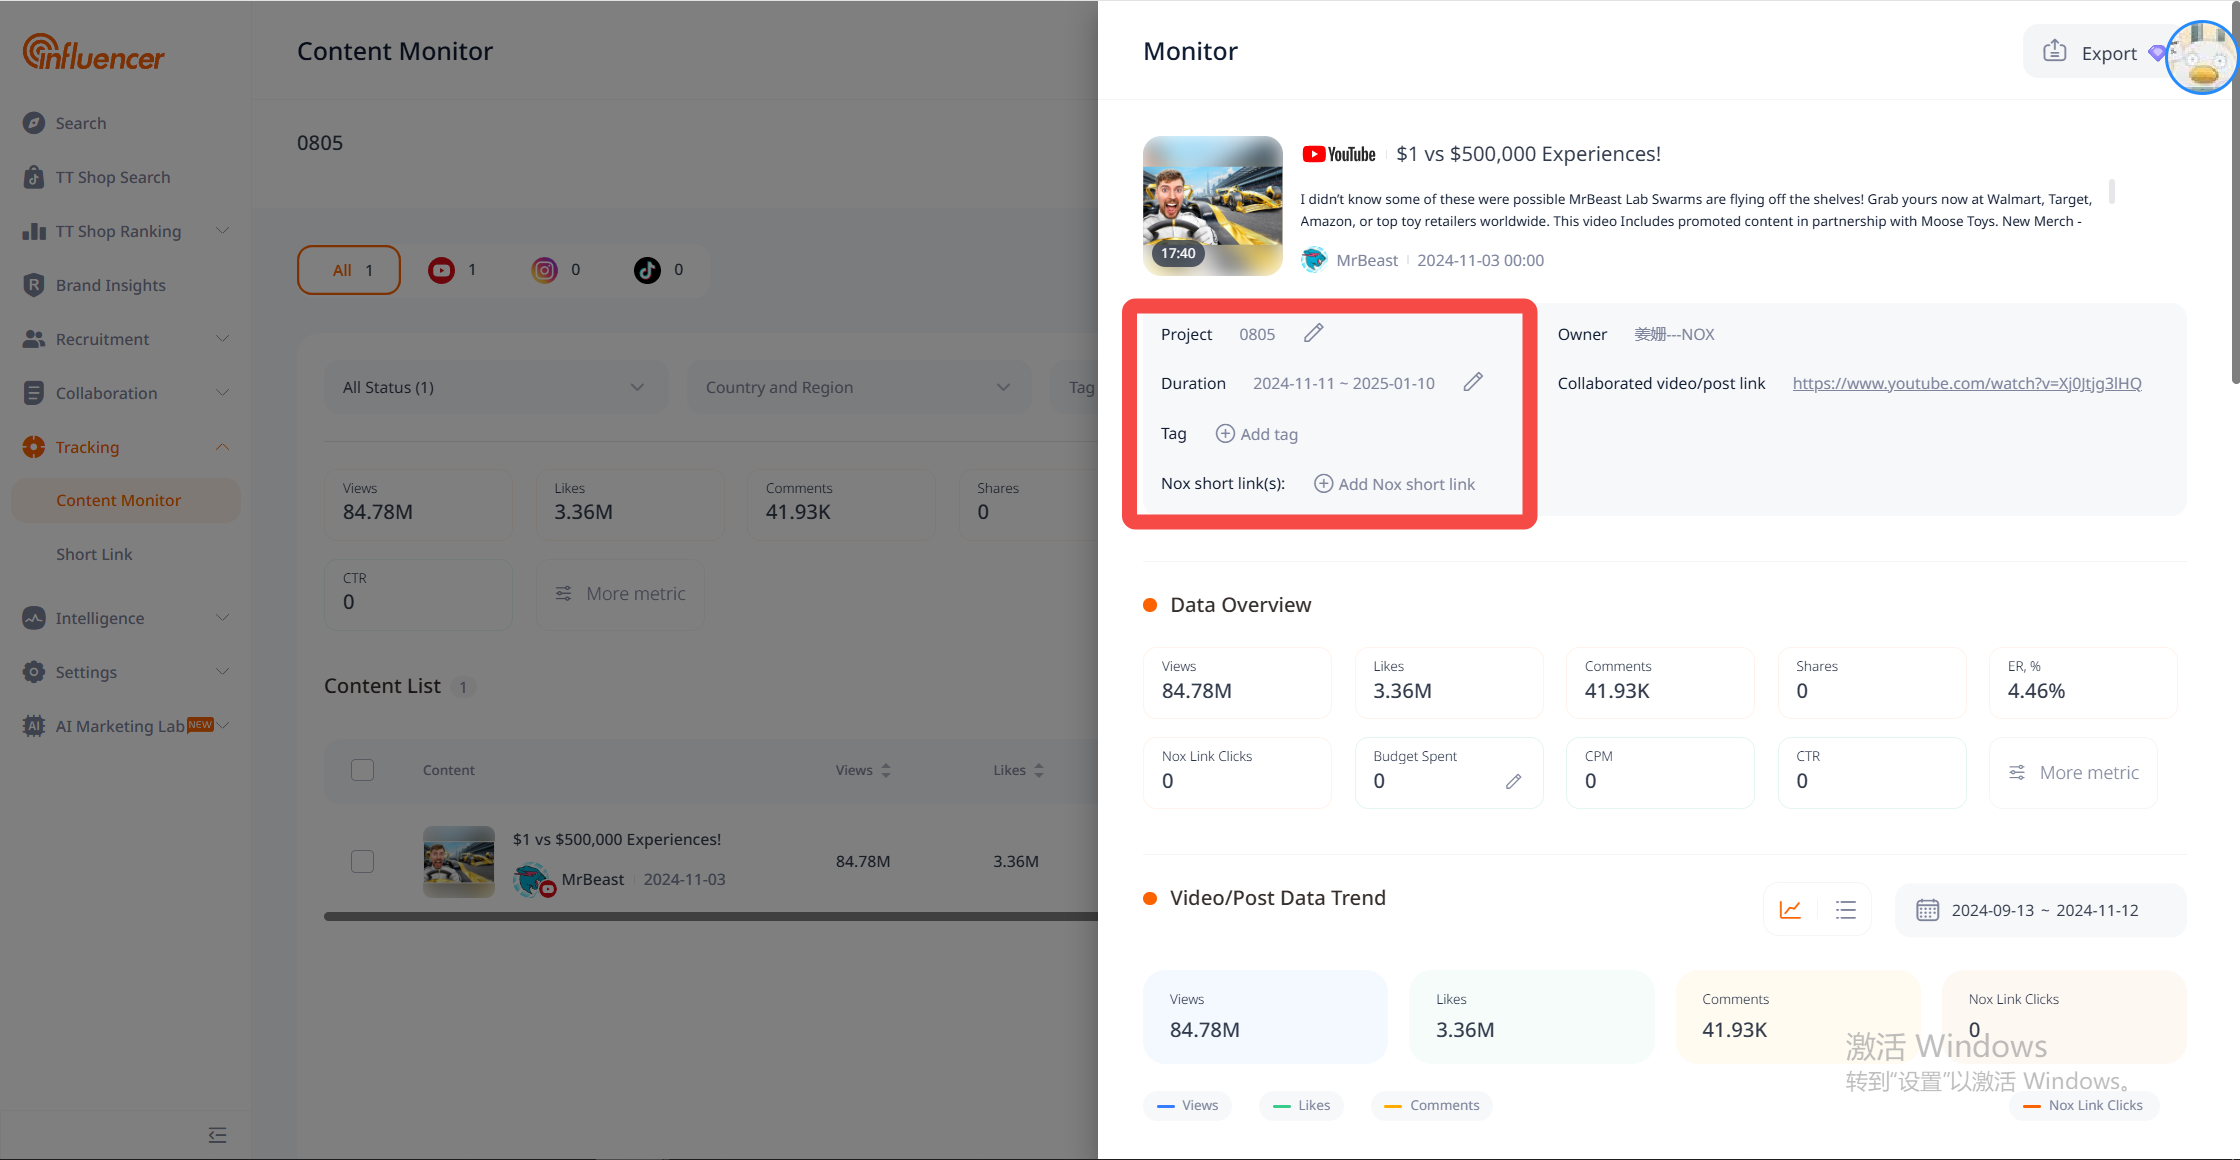Open Short Link in the sidebar

pos(94,554)
